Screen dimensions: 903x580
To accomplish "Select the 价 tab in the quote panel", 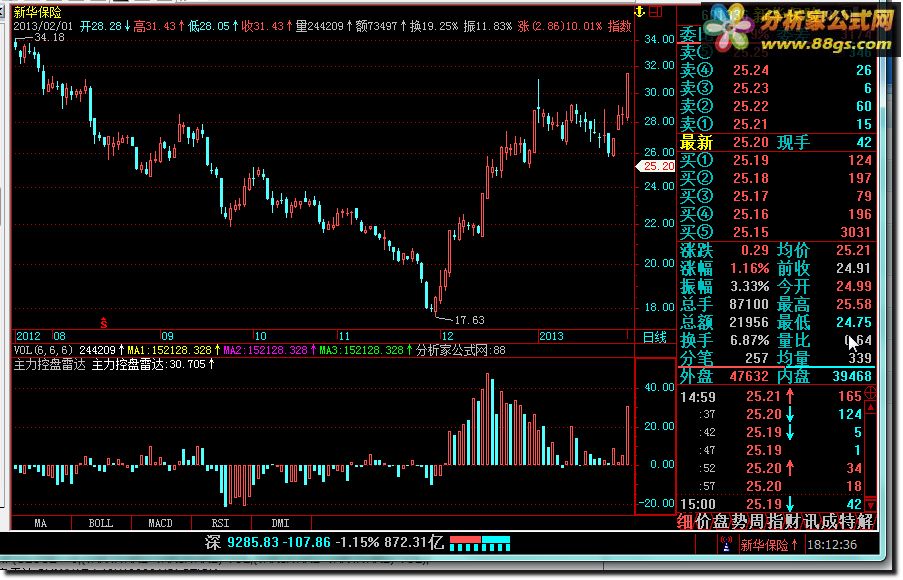I will click(x=704, y=522).
